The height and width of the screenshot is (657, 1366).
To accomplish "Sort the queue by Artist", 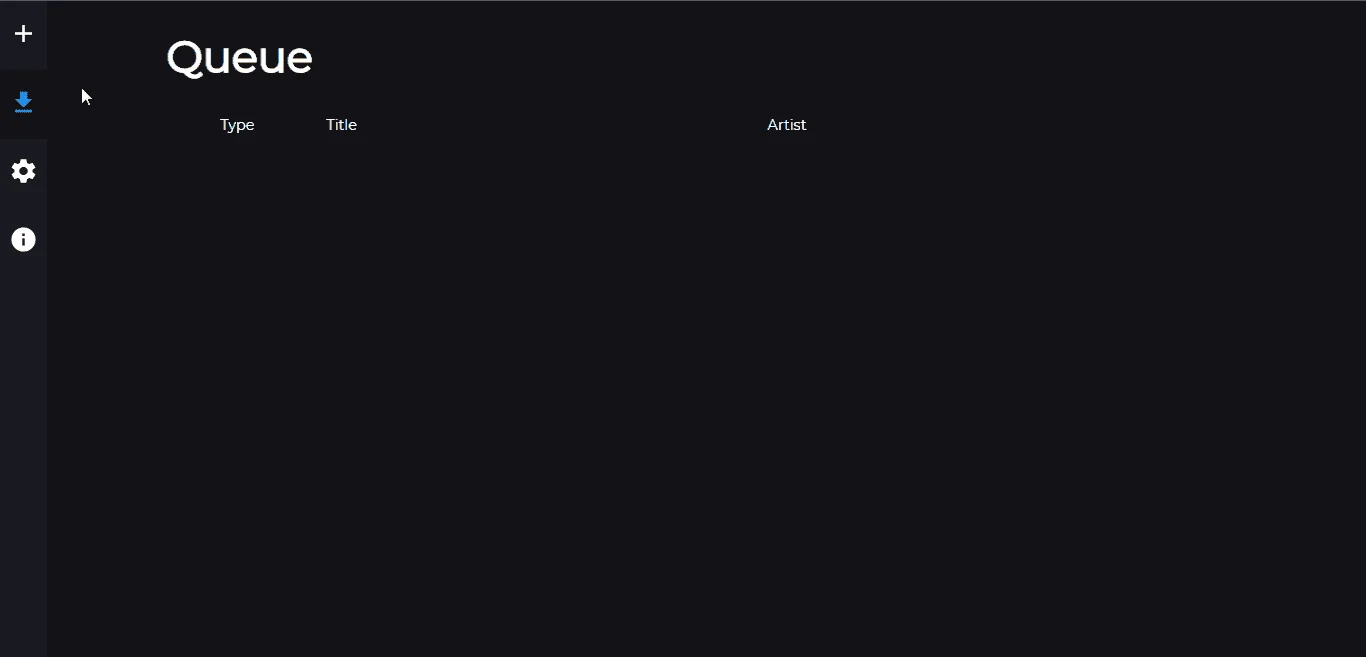I will pos(787,125).
